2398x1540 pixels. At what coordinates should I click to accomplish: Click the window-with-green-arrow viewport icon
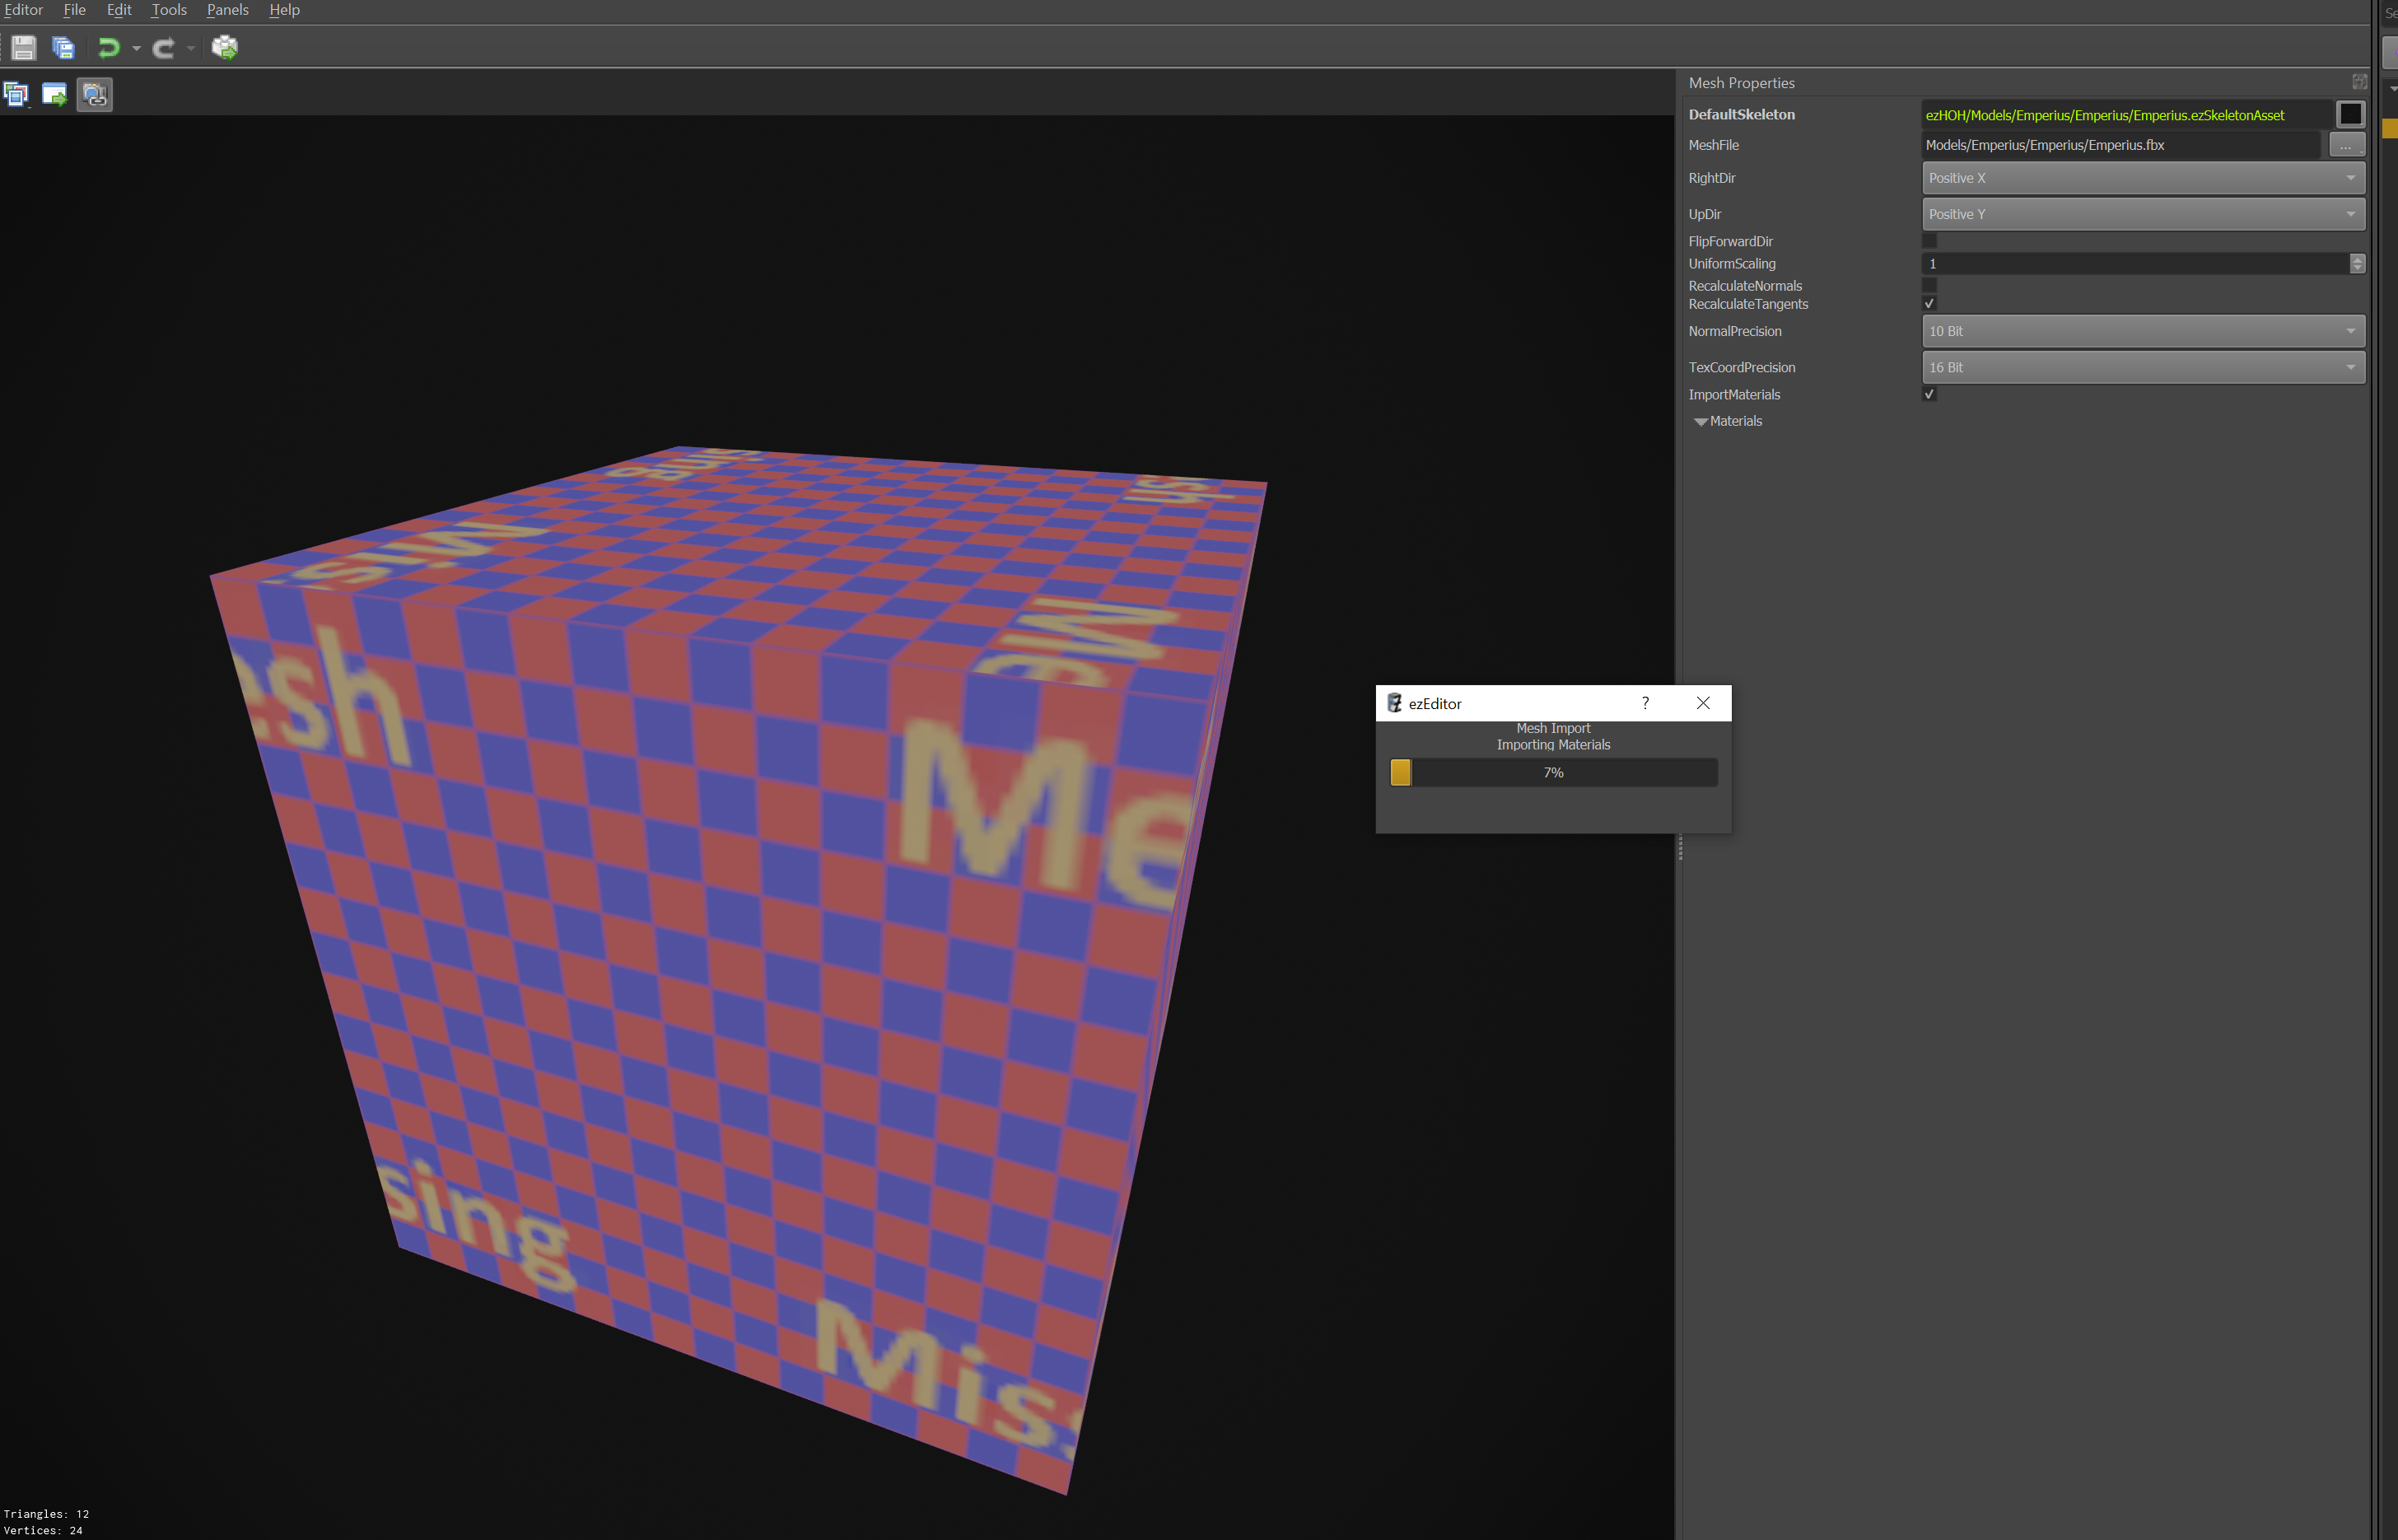click(54, 94)
